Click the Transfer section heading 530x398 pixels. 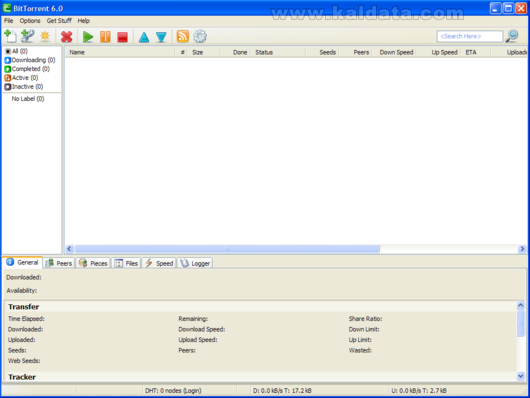[x=24, y=307]
